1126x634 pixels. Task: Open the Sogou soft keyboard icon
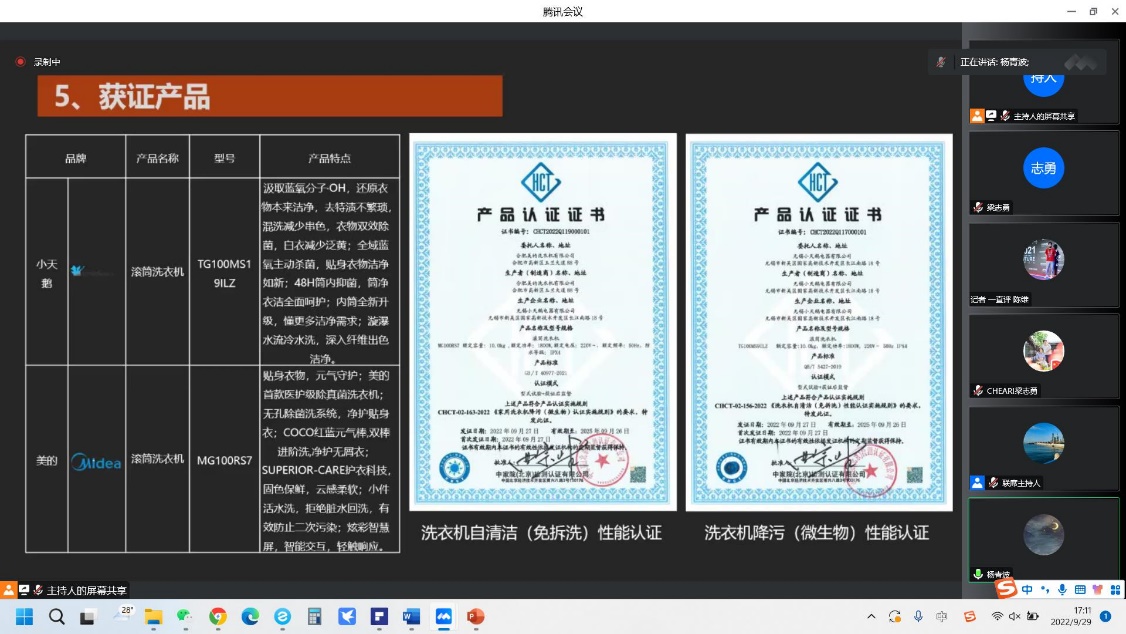pyautogui.click(x=1081, y=590)
